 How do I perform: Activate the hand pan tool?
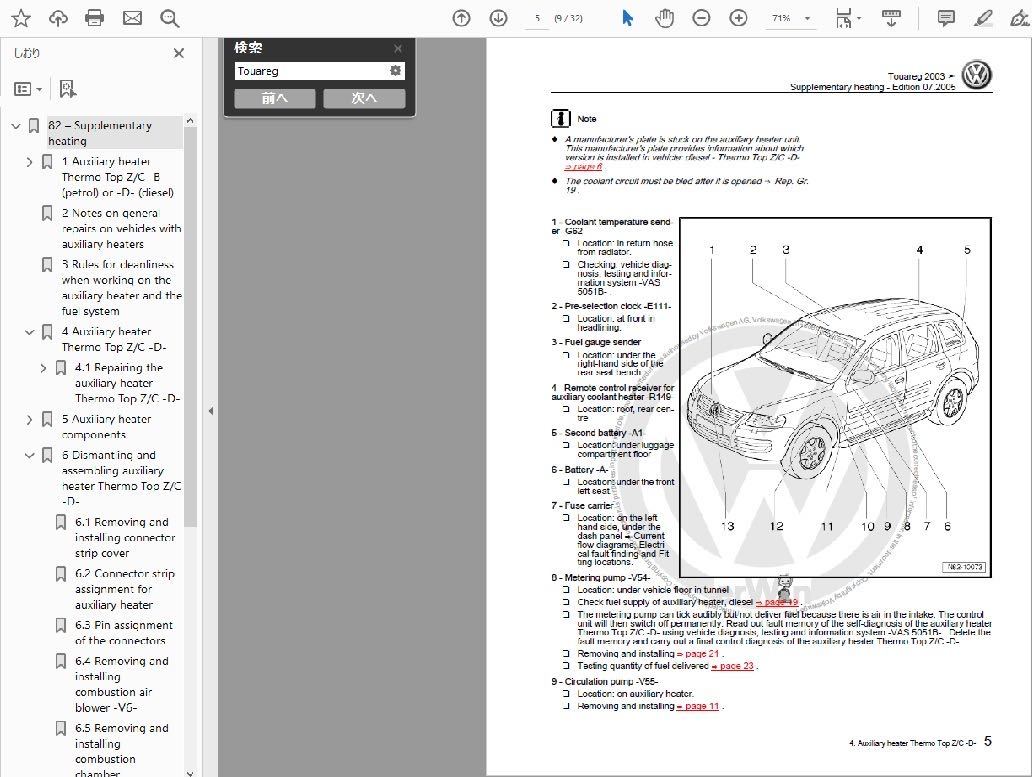(x=665, y=18)
